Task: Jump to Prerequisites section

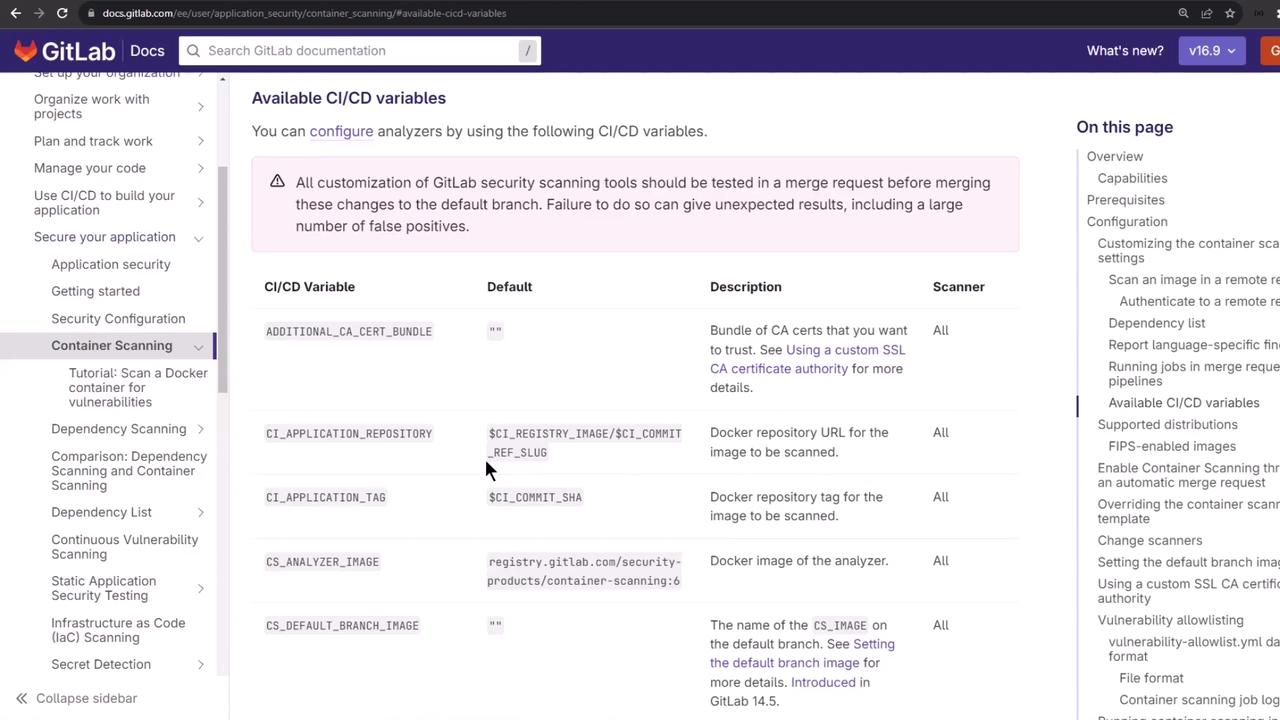Action: (1126, 200)
